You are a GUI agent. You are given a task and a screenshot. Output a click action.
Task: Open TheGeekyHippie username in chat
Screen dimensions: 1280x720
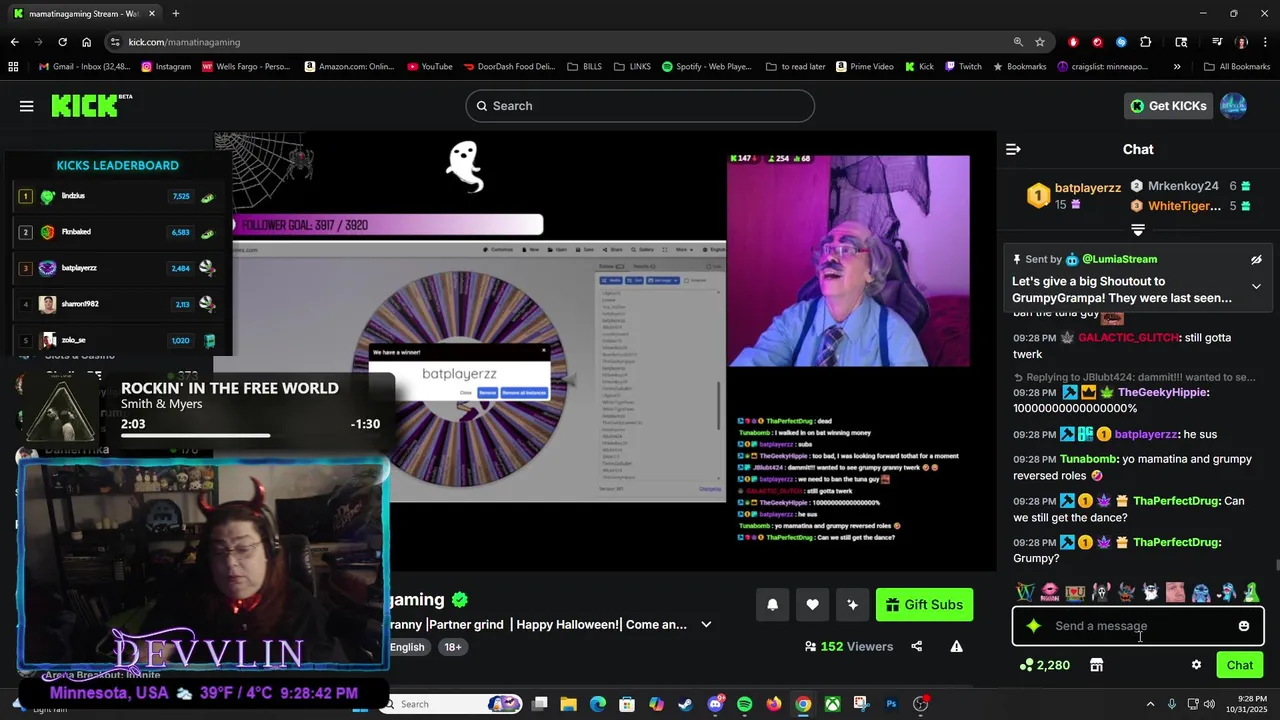tap(1163, 393)
